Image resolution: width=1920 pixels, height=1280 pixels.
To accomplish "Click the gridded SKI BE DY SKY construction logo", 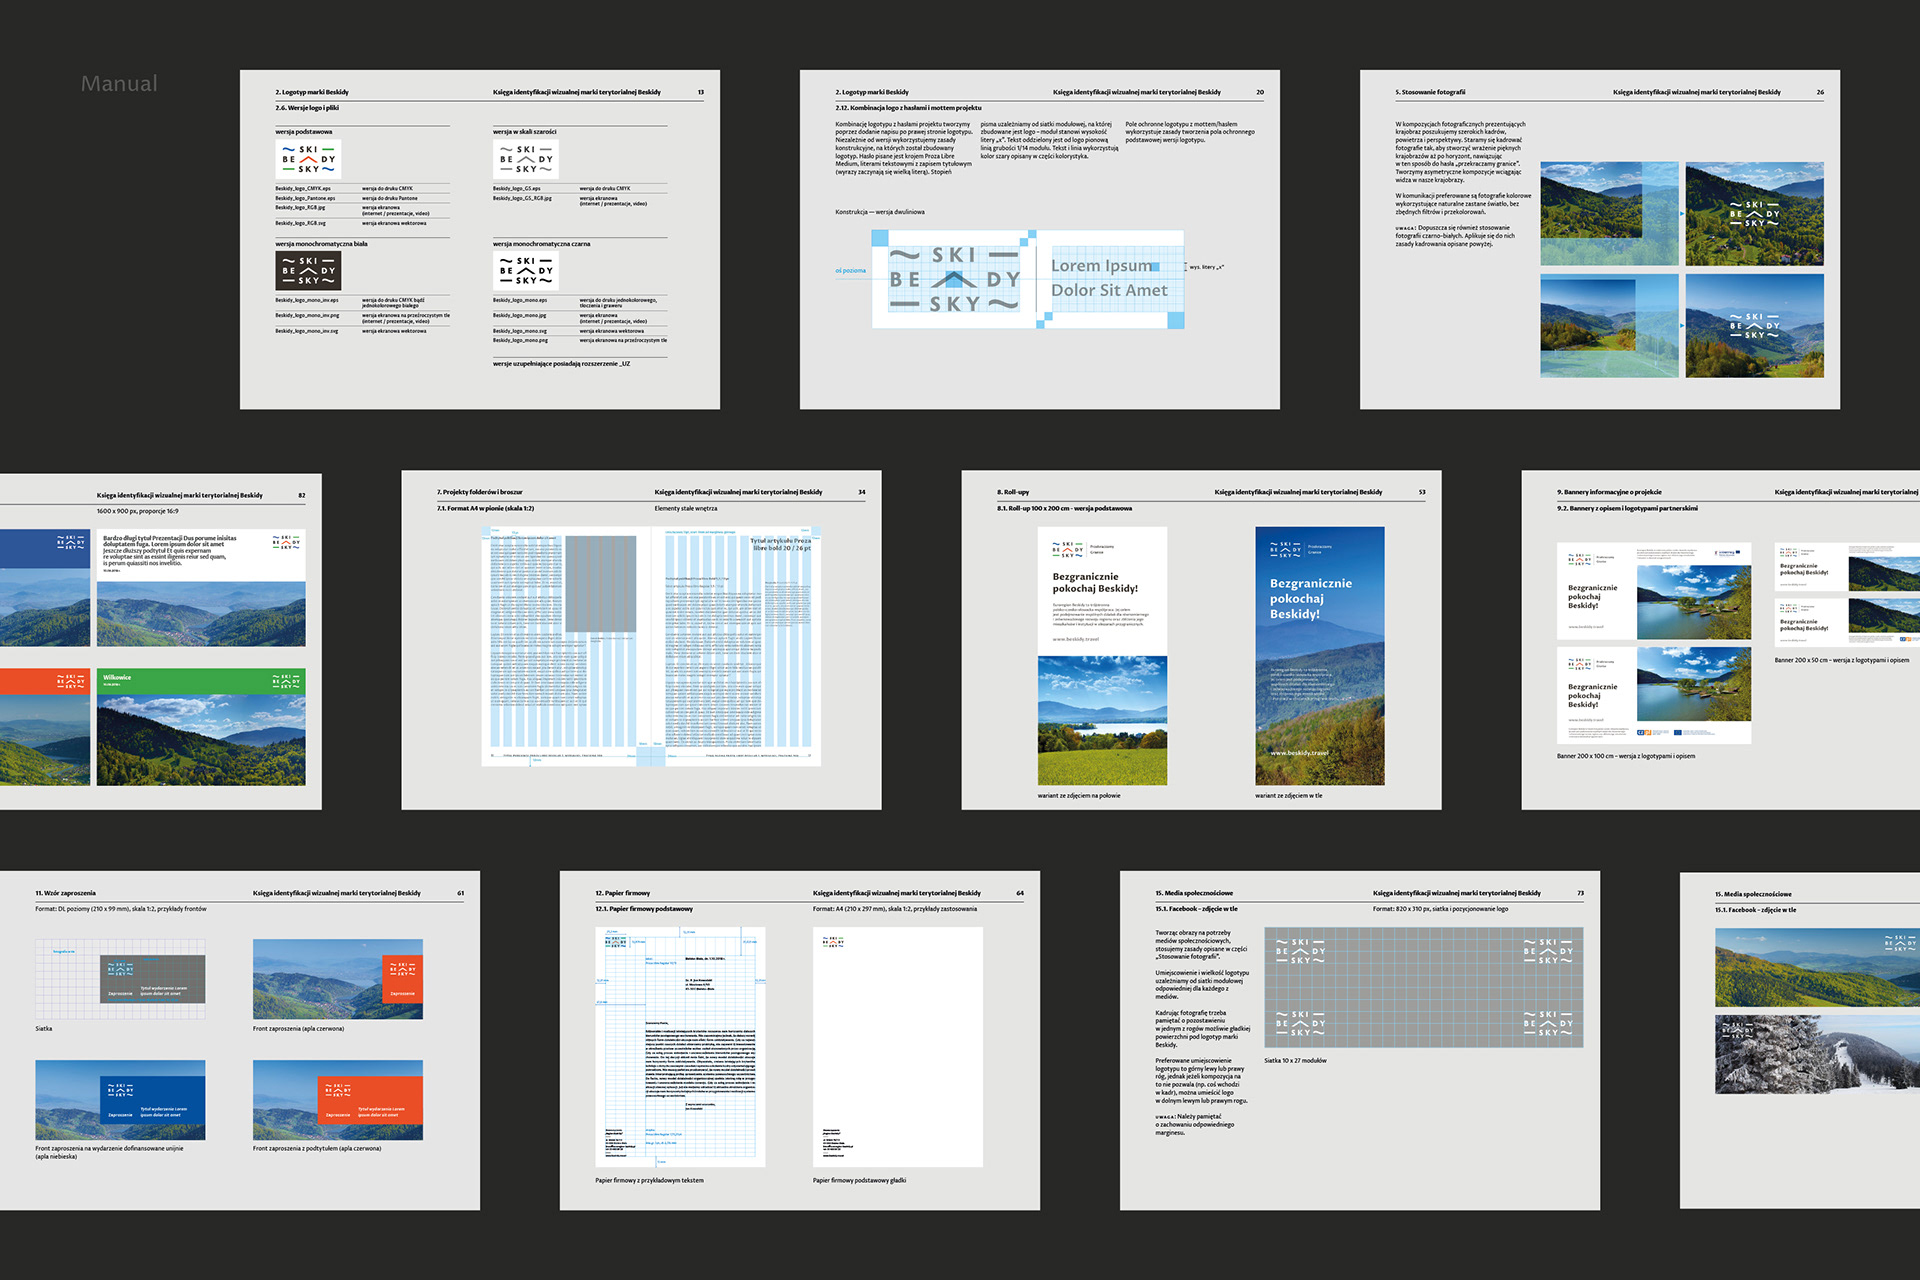I will pyautogui.click(x=954, y=280).
